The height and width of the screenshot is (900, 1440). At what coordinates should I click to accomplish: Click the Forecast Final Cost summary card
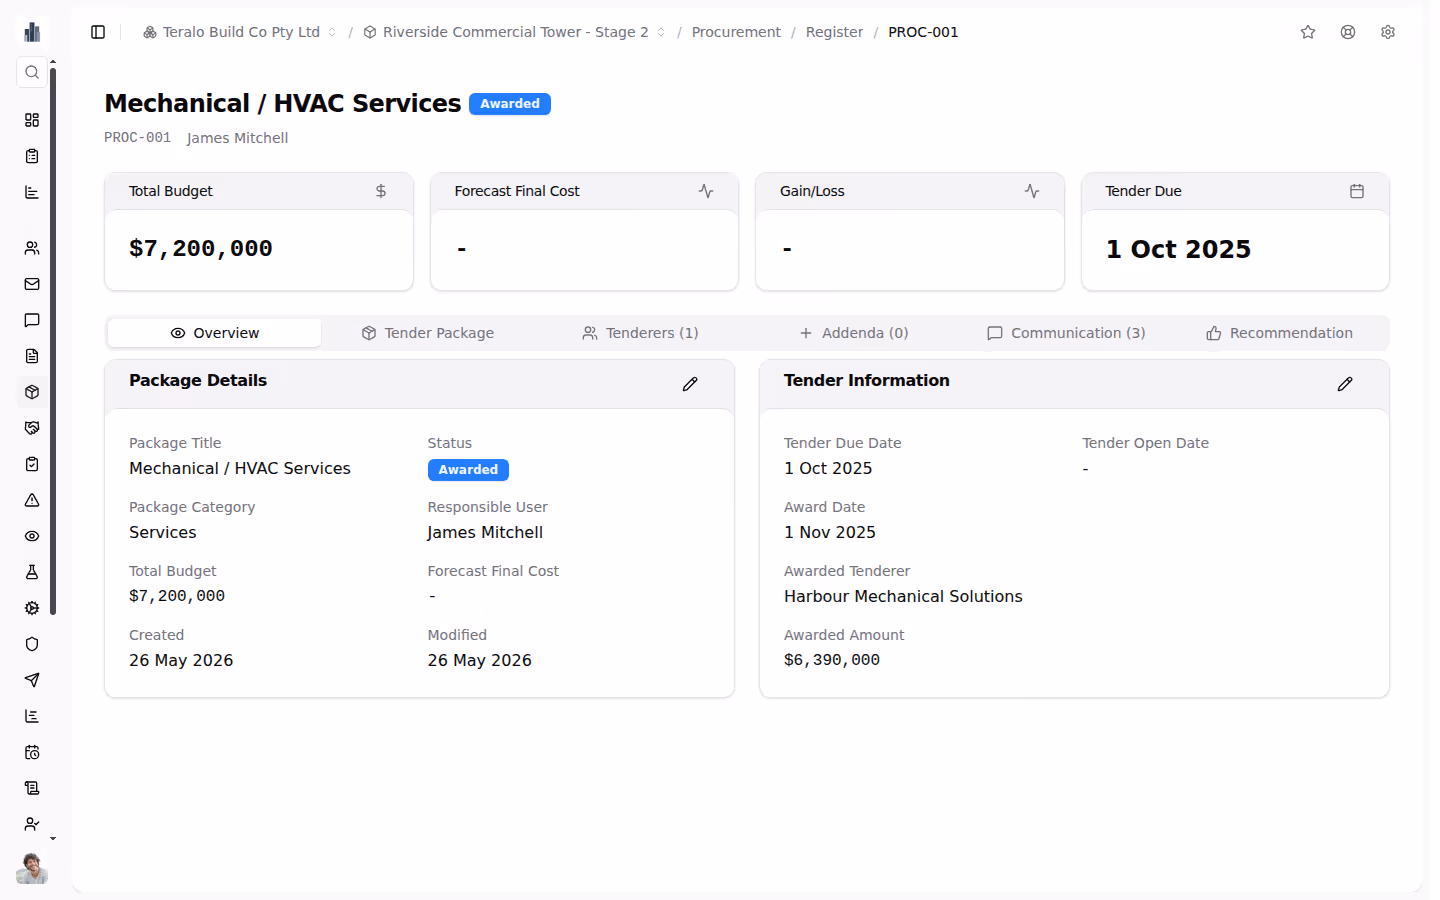[x=584, y=232]
